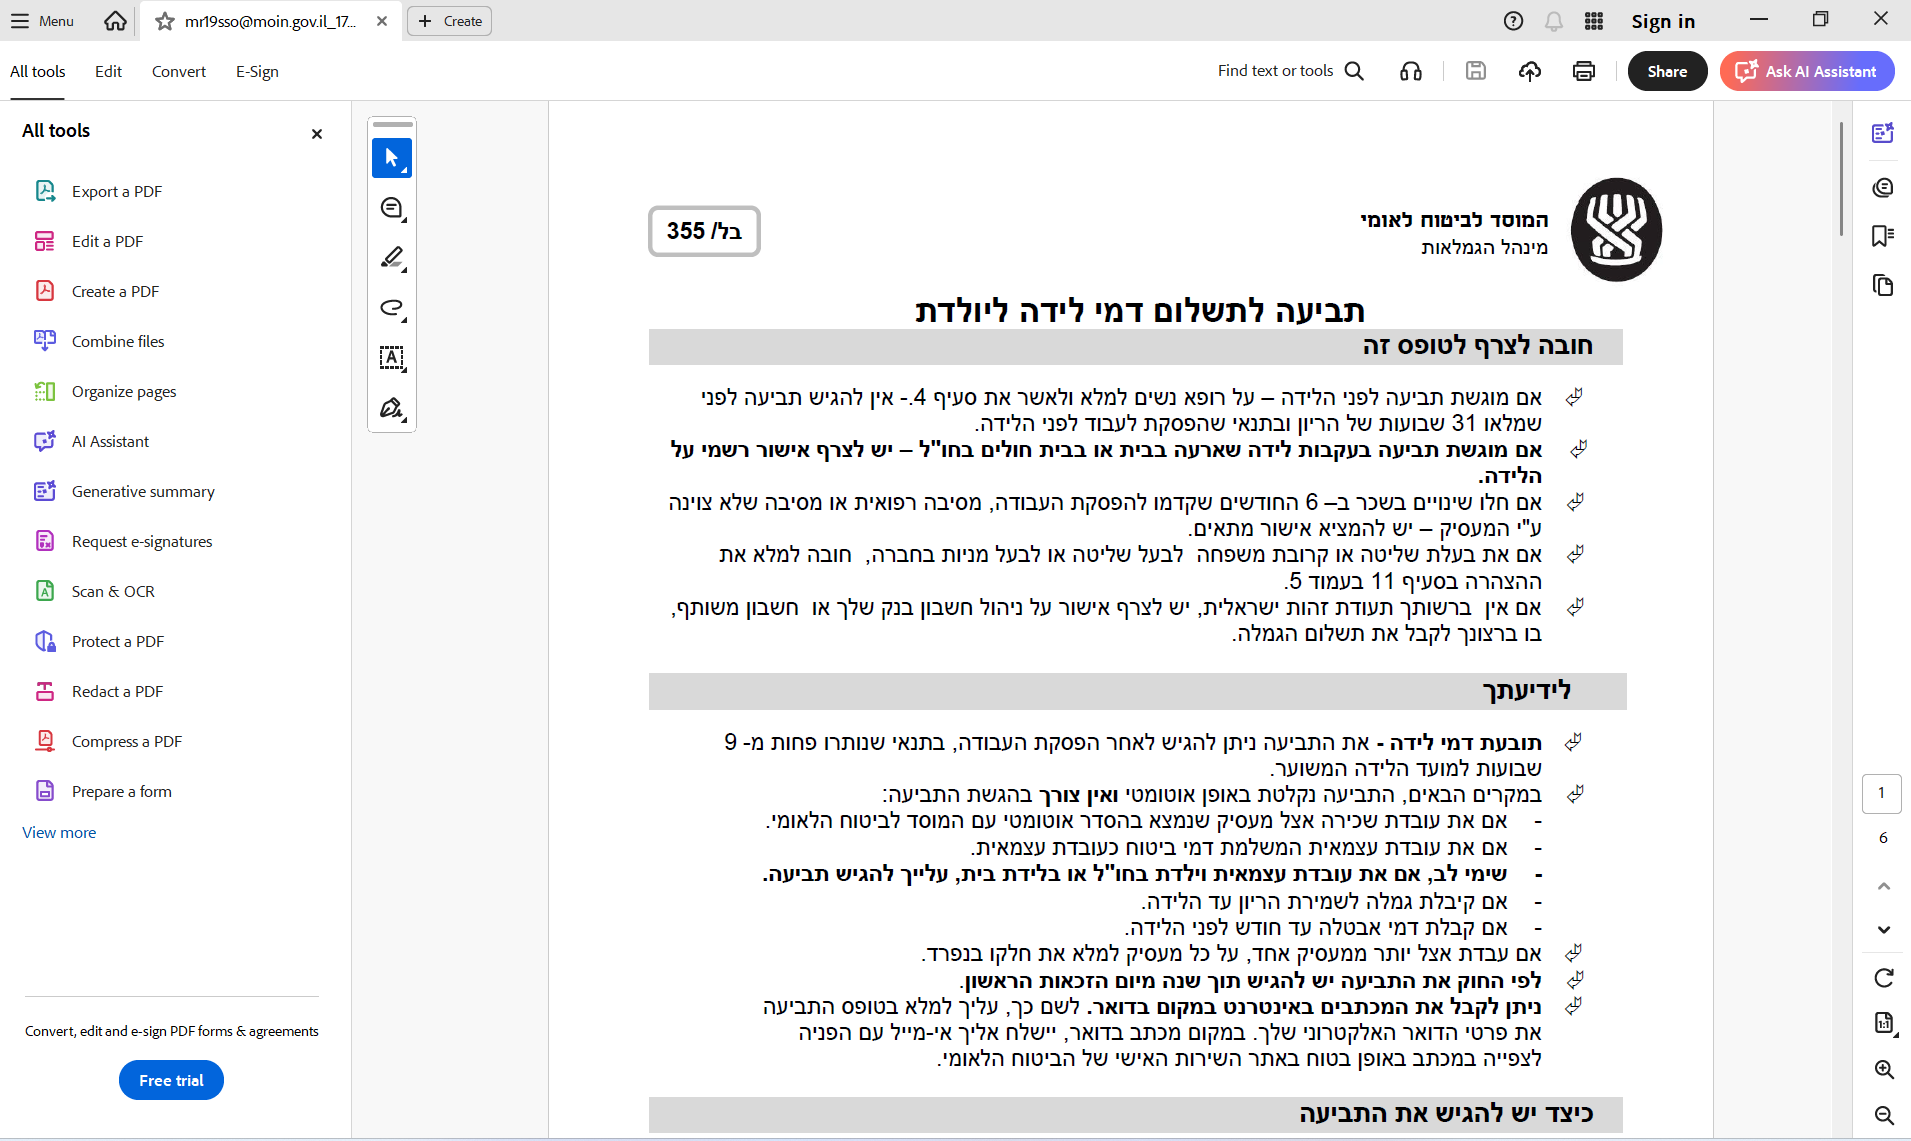Select the annotation highlighter tool
1911x1141 pixels.
coord(391,258)
